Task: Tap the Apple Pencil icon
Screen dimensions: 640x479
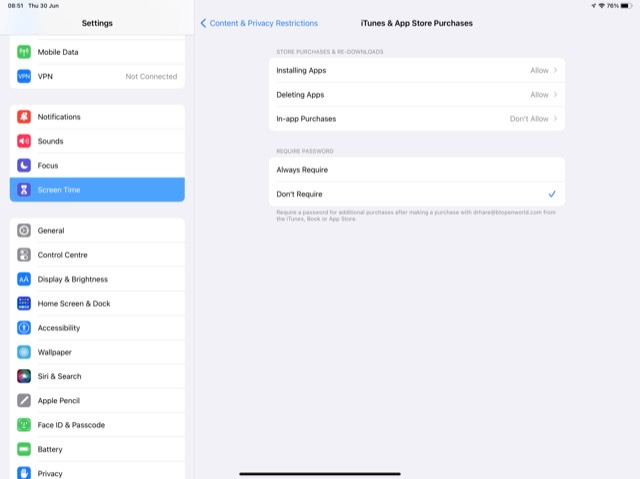Action: coord(24,400)
